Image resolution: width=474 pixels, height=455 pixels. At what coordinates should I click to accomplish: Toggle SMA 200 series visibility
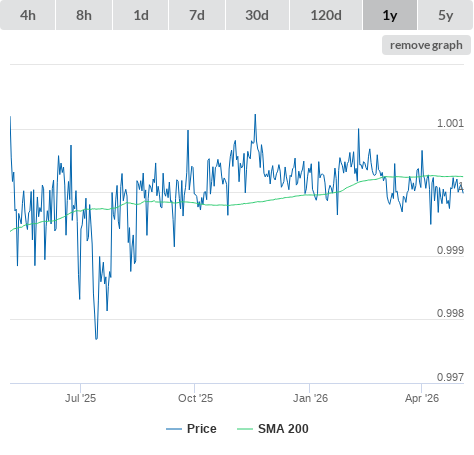[x=283, y=429]
